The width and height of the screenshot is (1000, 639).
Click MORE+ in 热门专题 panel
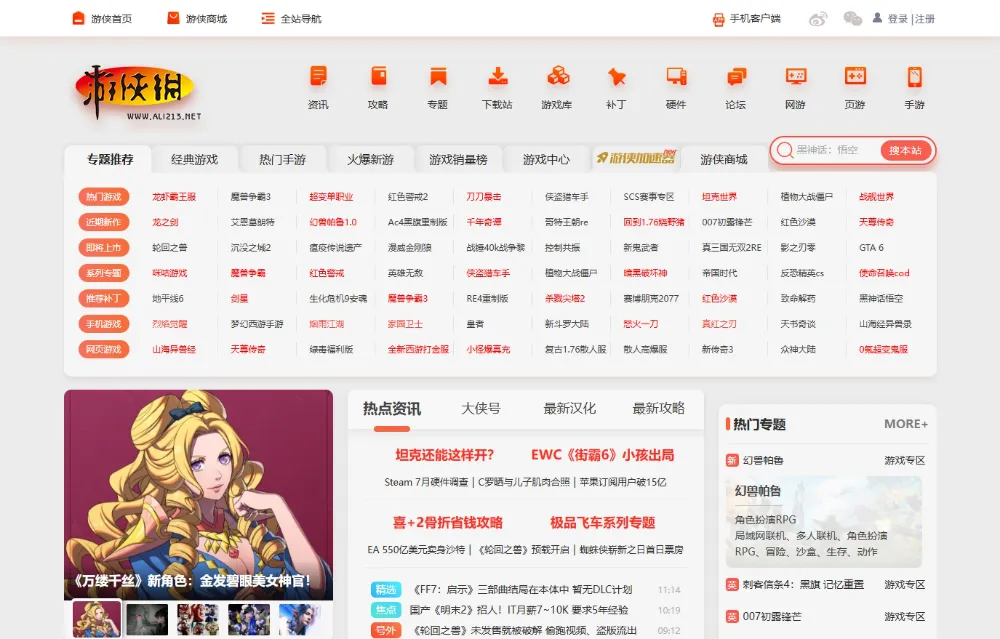tap(906, 424)
